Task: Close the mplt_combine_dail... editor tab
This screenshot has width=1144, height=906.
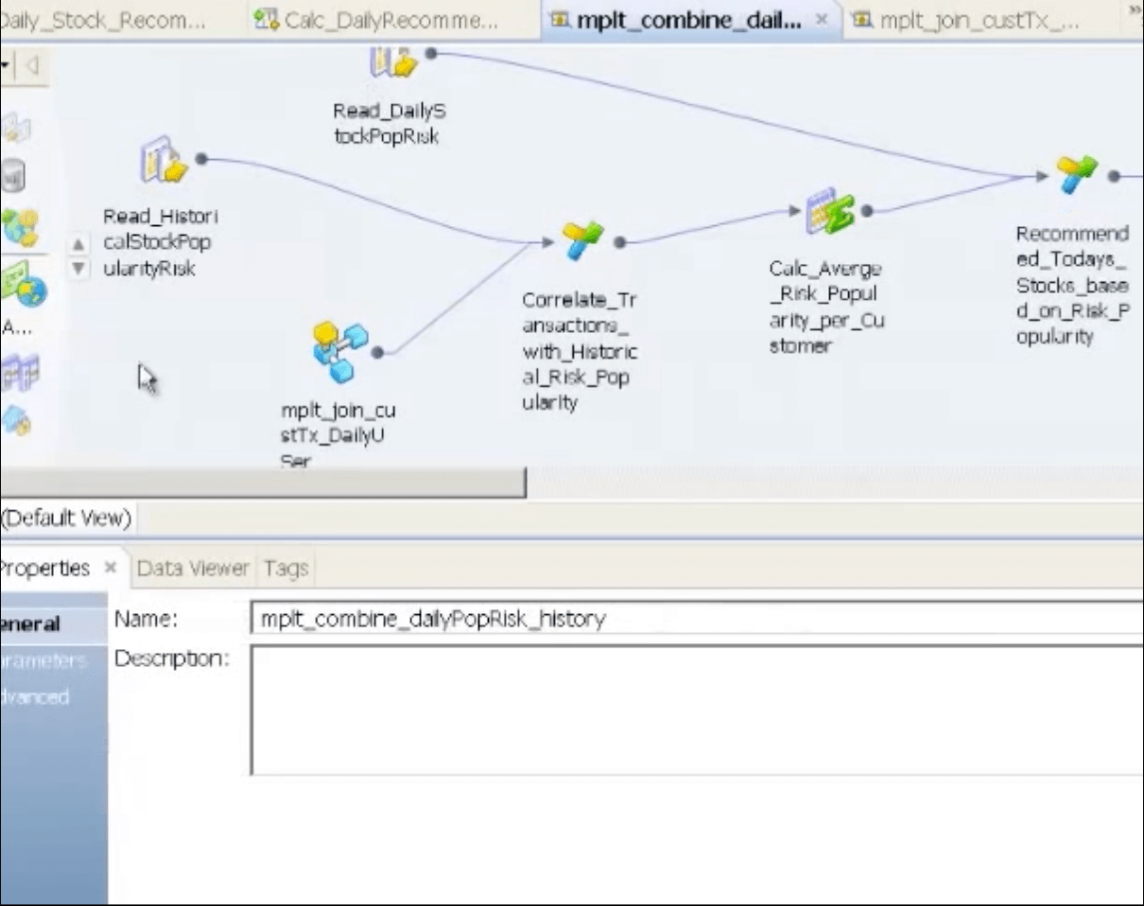Action: tap(822, 20)
